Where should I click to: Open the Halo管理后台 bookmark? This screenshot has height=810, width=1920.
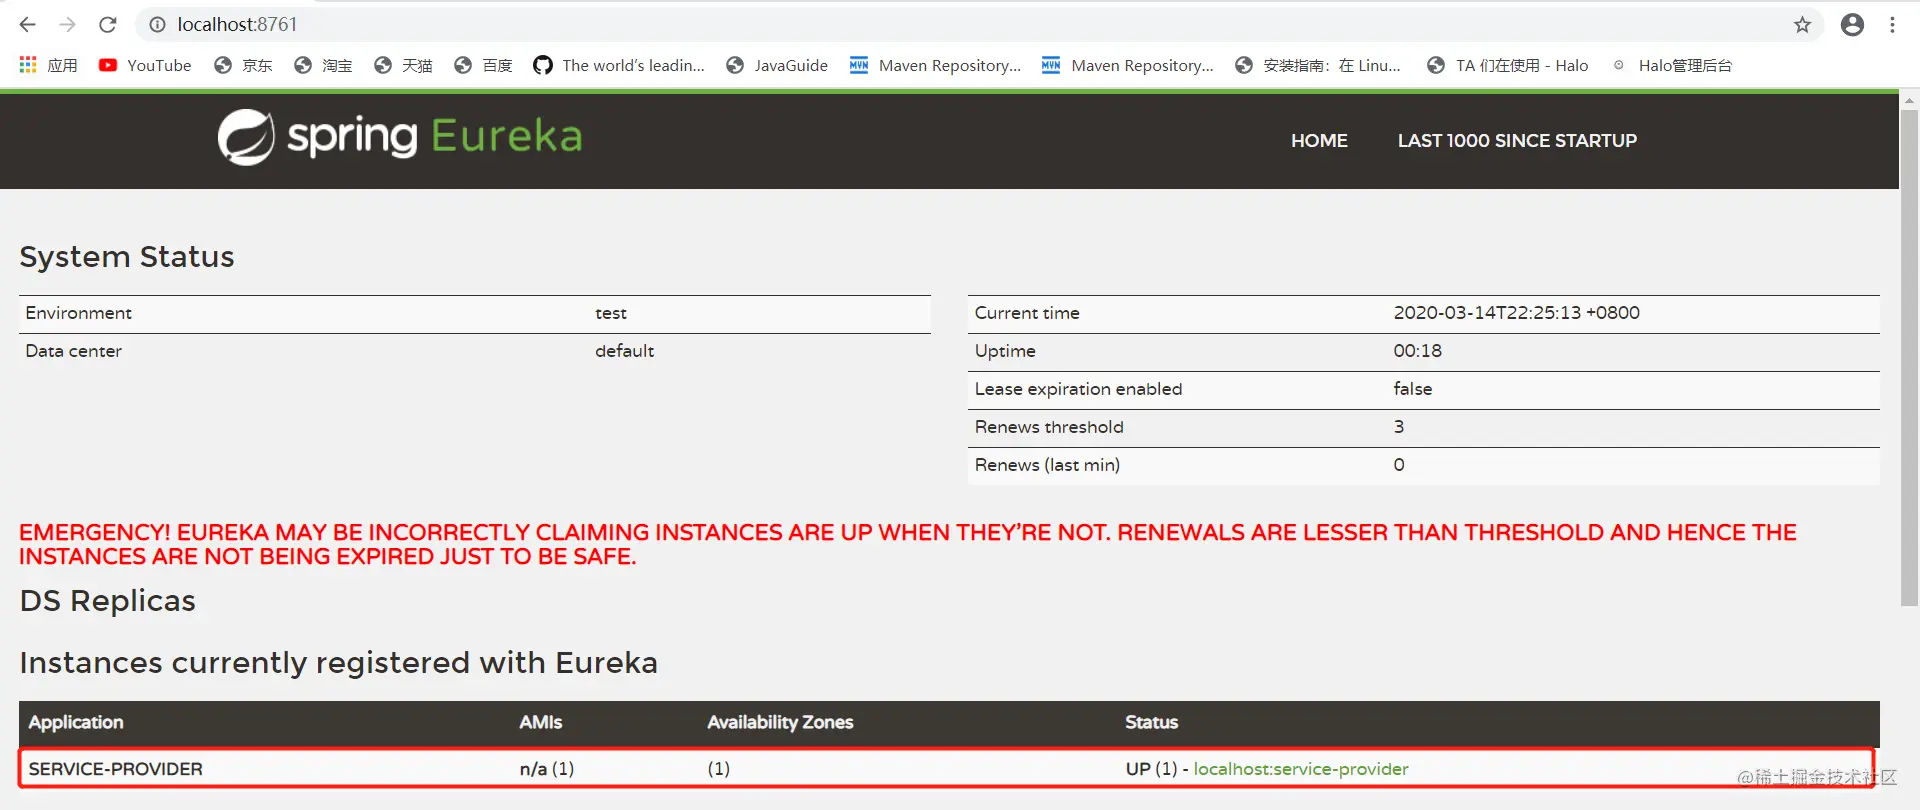tap(1671, 65)
